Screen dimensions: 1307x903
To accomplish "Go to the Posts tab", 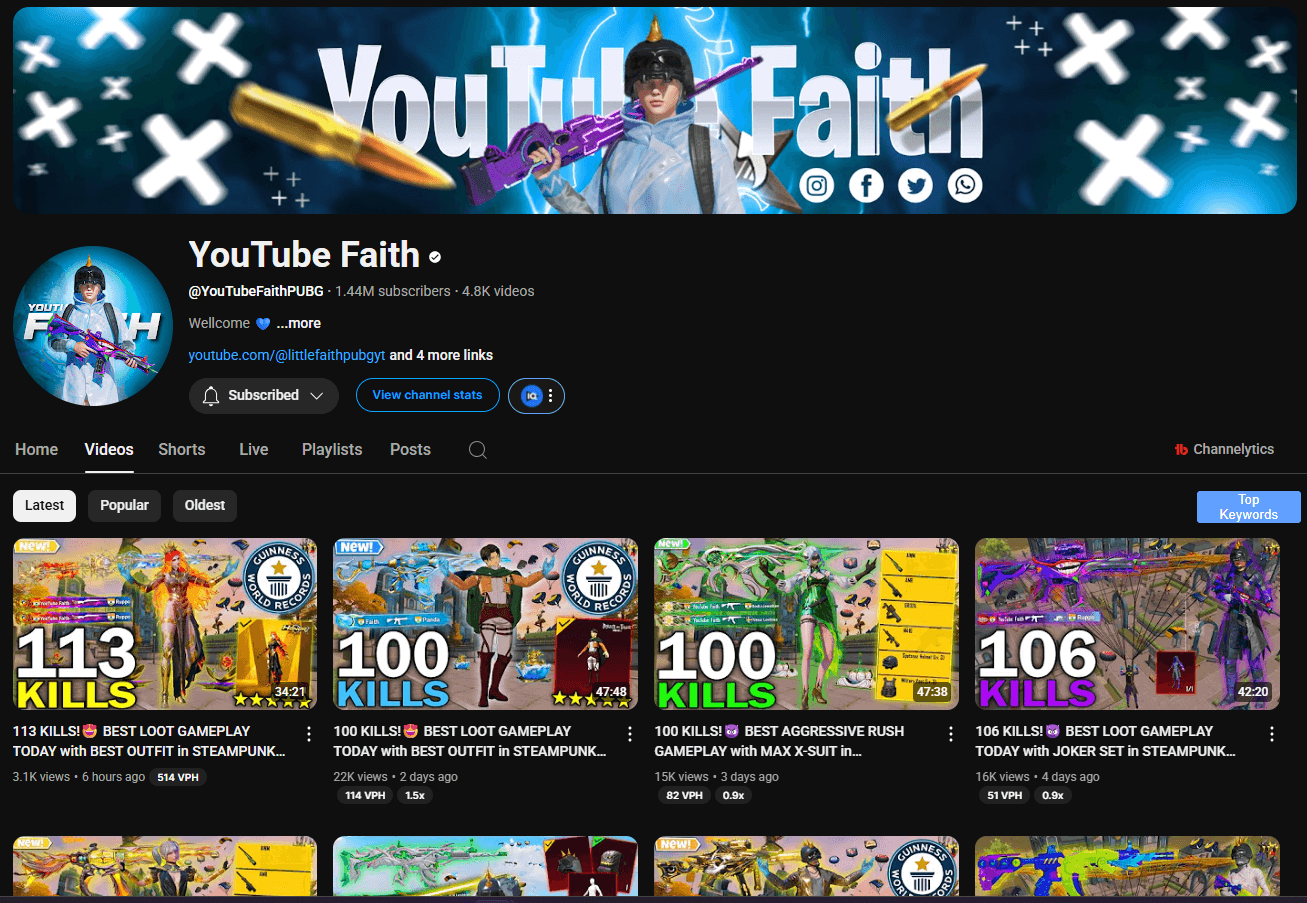I will click(410, 450).
